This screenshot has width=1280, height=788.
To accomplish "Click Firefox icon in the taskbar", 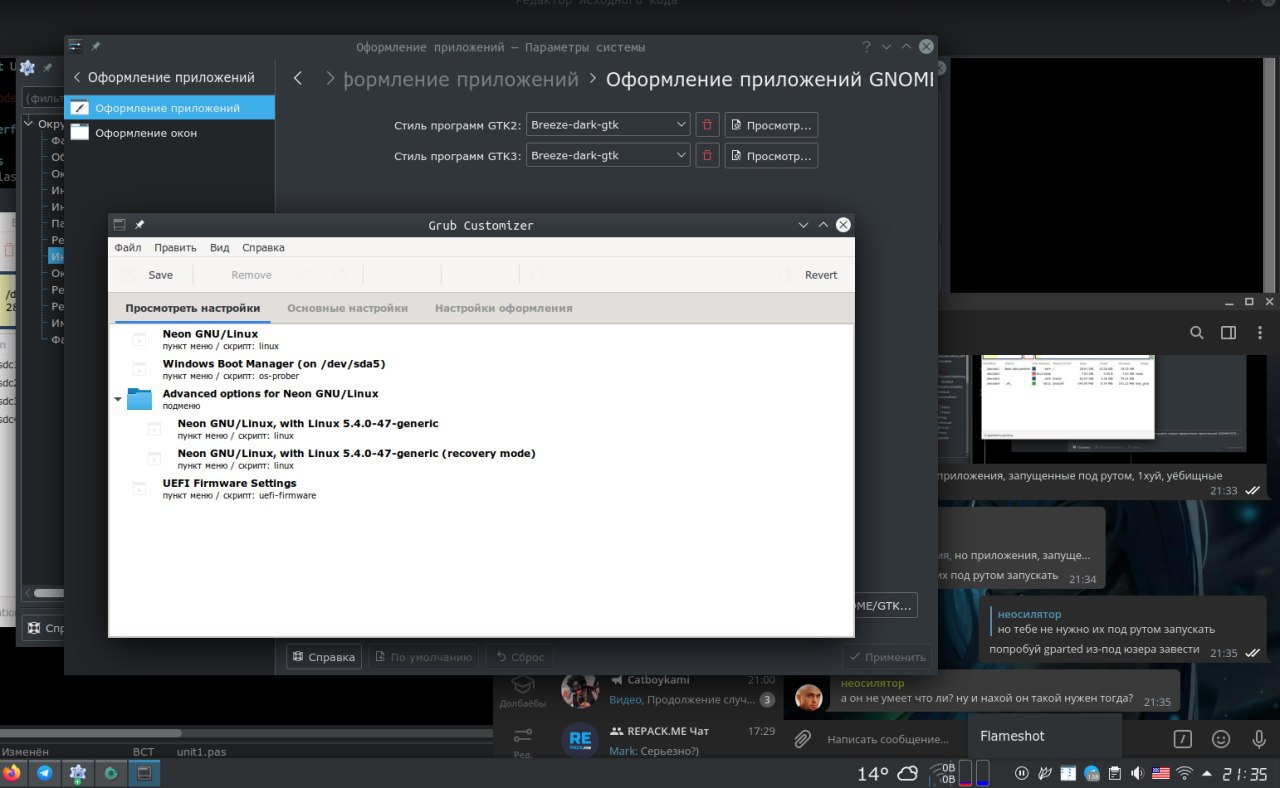I will [12, 773].
